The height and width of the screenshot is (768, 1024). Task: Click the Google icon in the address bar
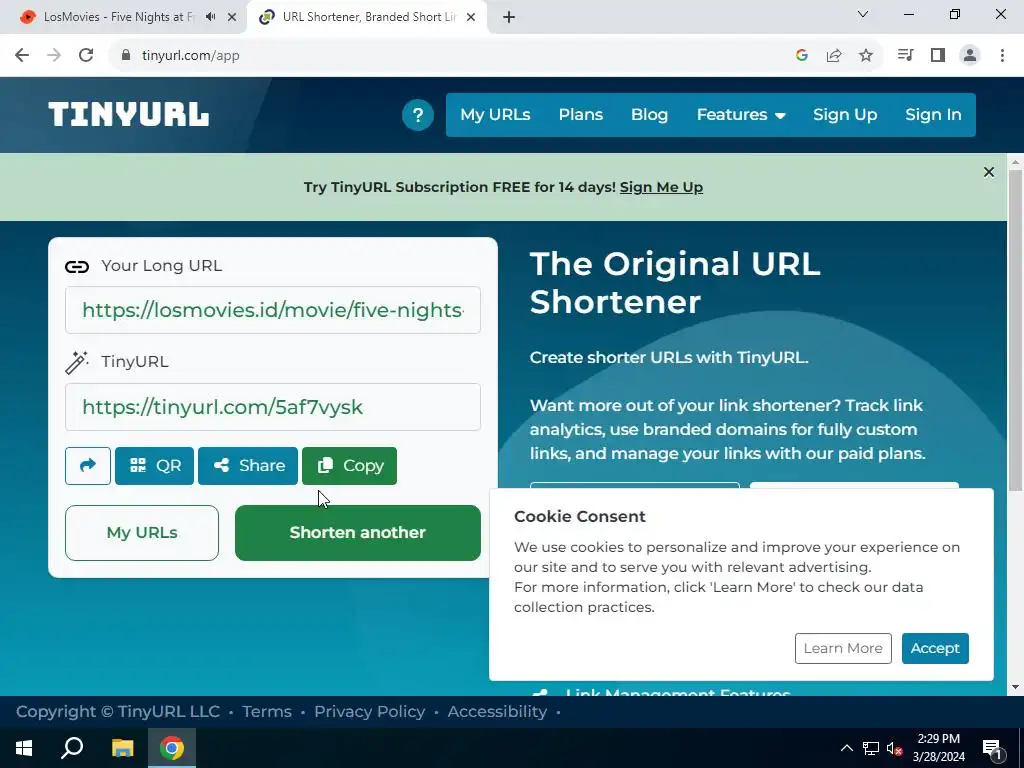802,56
